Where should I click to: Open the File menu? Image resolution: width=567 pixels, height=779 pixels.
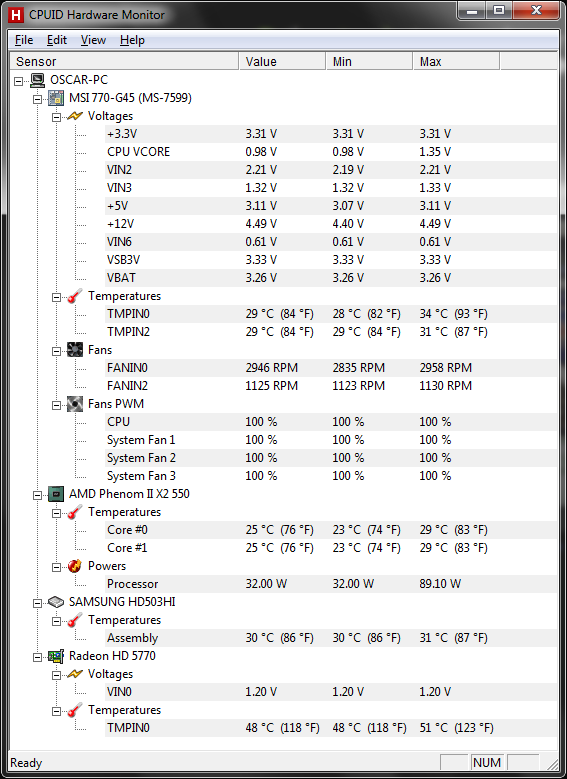pos(24,40)
